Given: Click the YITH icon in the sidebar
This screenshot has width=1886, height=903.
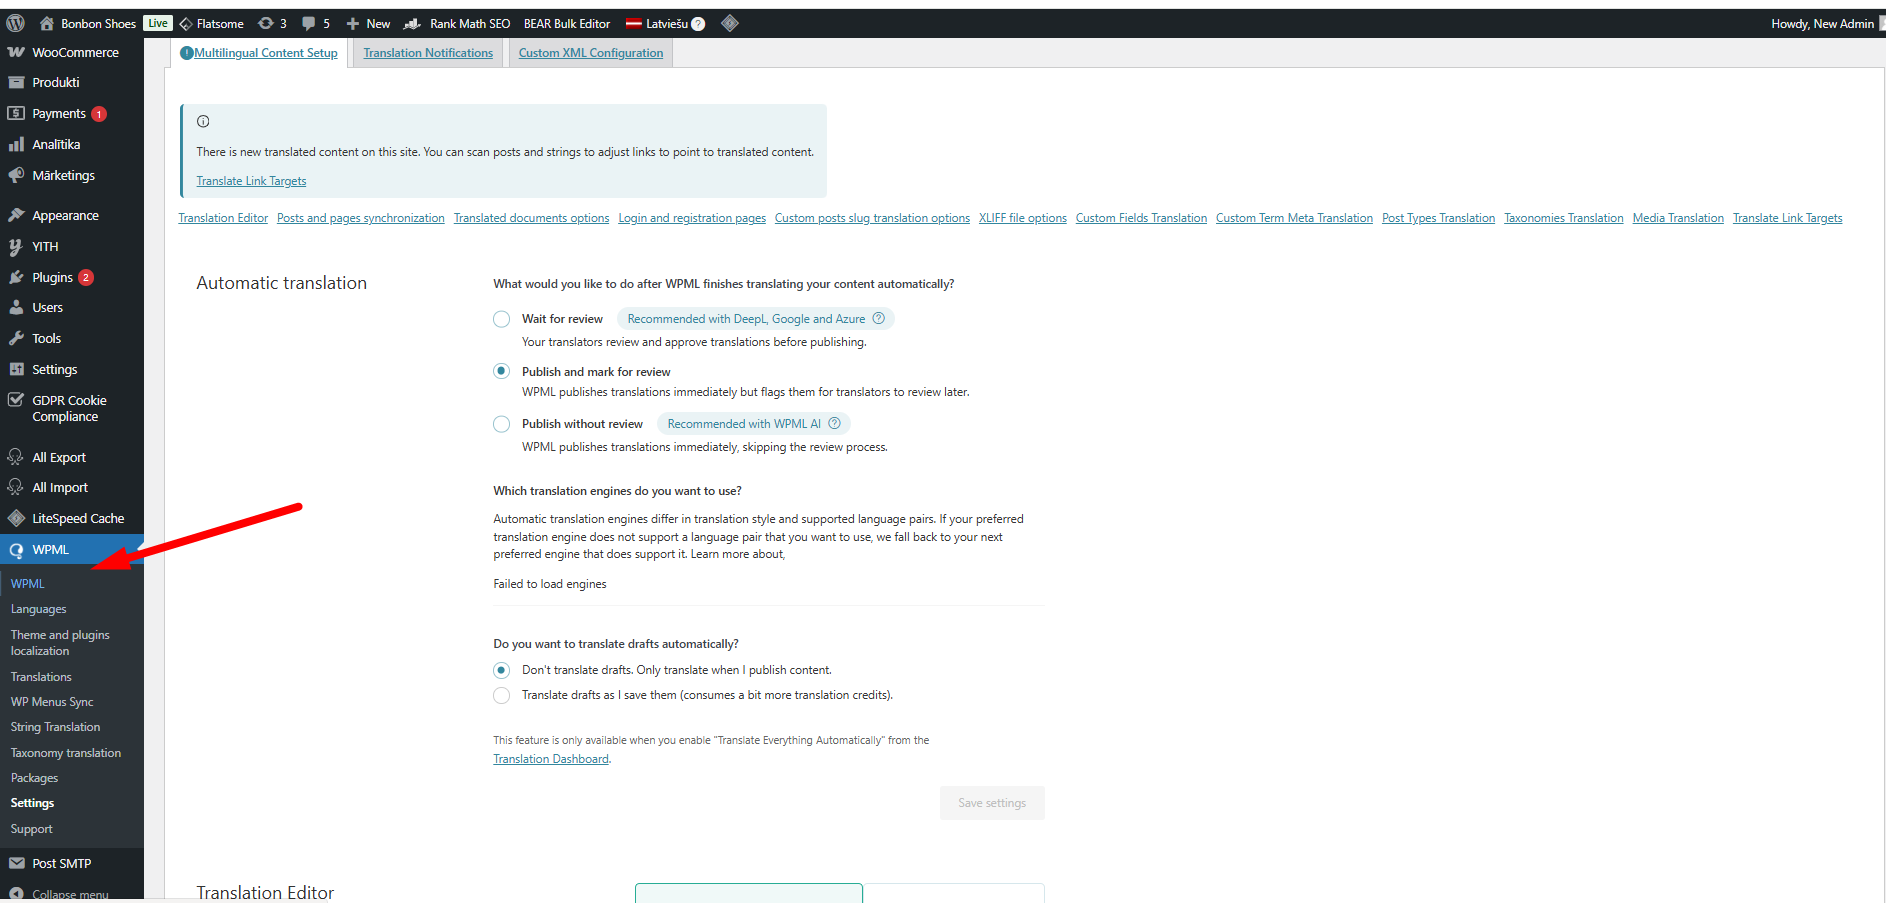Looking at the screenshot, I should (x=16, y=246).
